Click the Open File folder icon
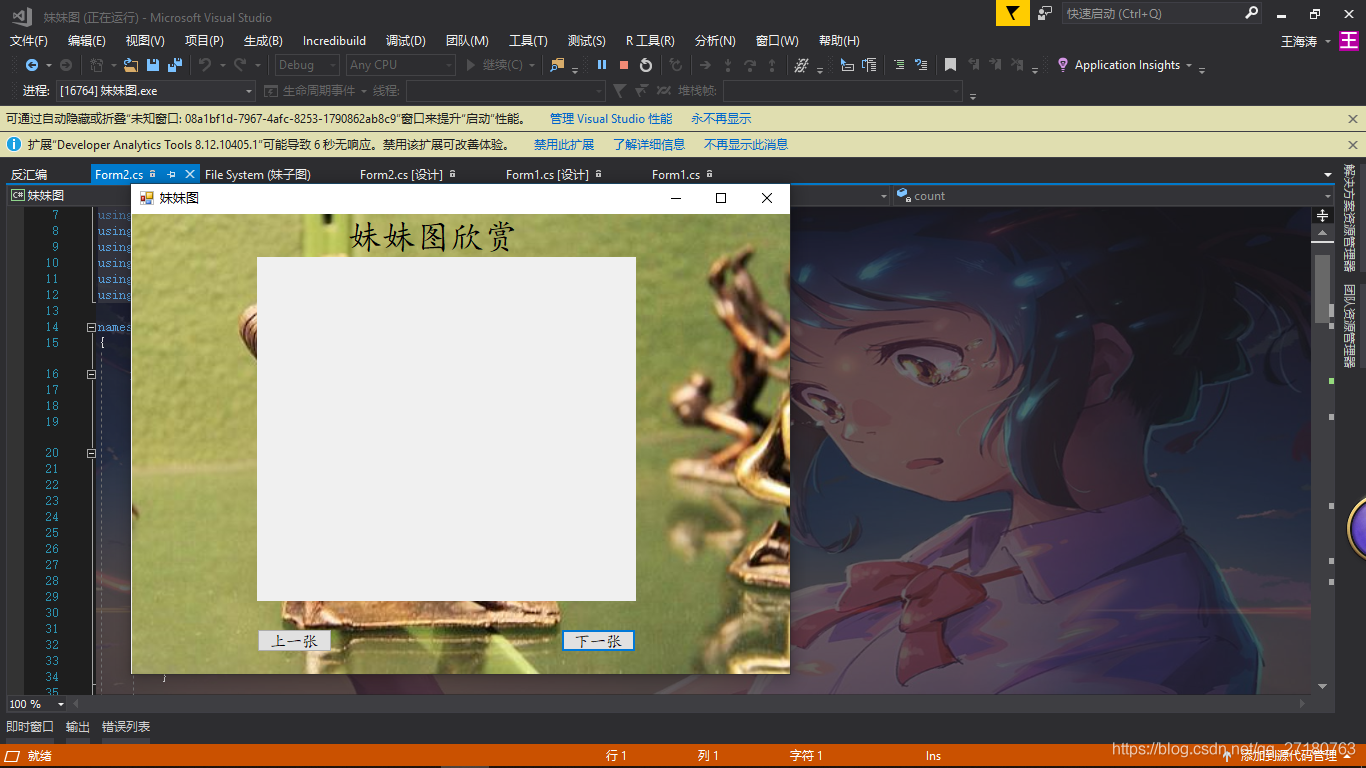 tap(131, 65)
